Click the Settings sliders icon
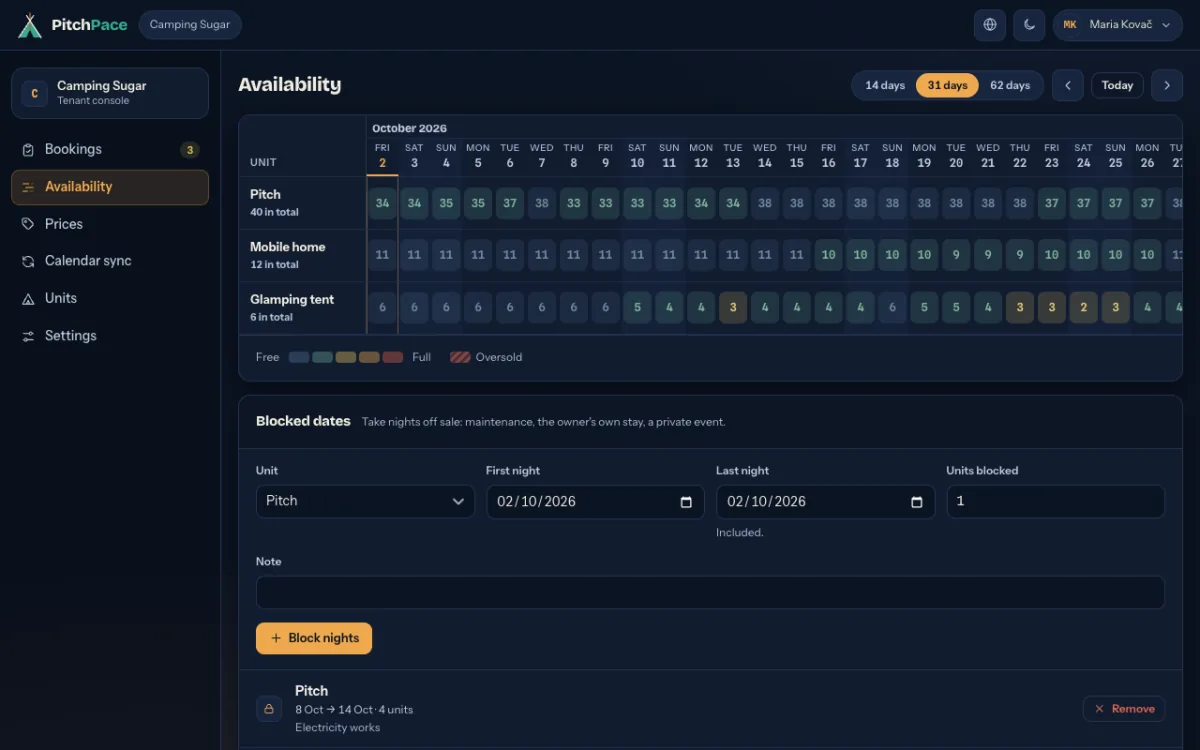Viewport: 1200px width, 750px height. tap(28, 336)
